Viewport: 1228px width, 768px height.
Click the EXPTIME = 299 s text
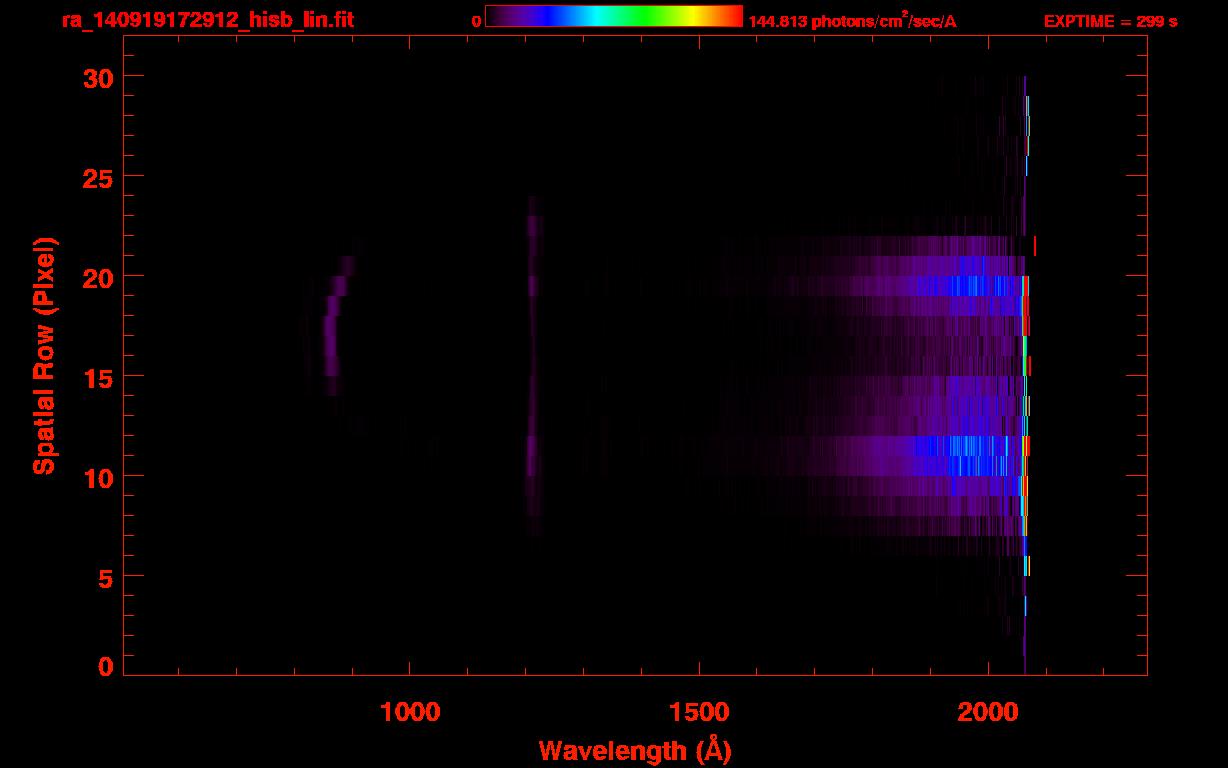point(1110,21)
